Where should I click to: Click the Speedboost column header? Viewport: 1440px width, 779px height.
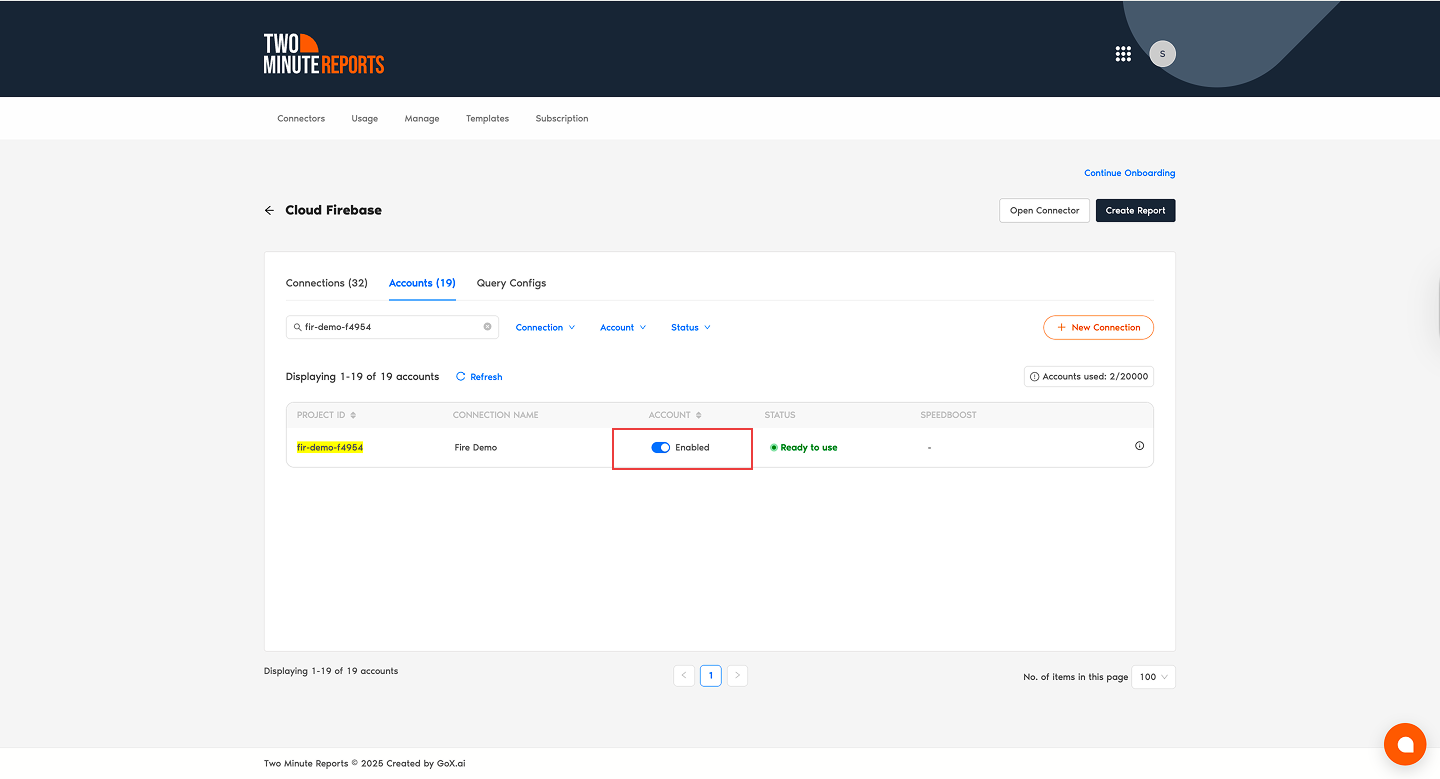click(949, 415)
